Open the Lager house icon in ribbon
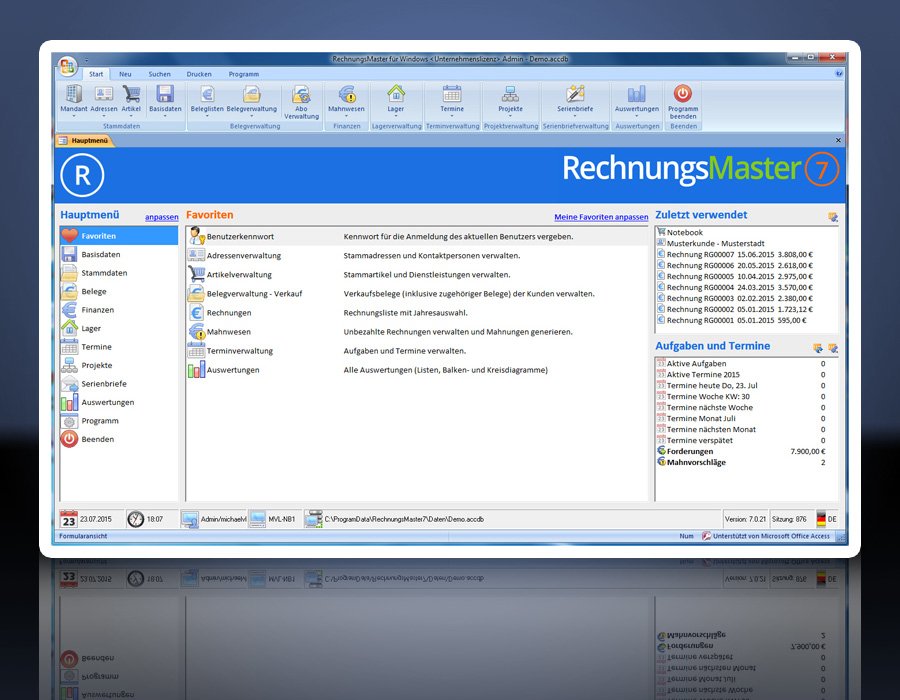Viewport: 900px width, 700px height. tap(396, 94)
